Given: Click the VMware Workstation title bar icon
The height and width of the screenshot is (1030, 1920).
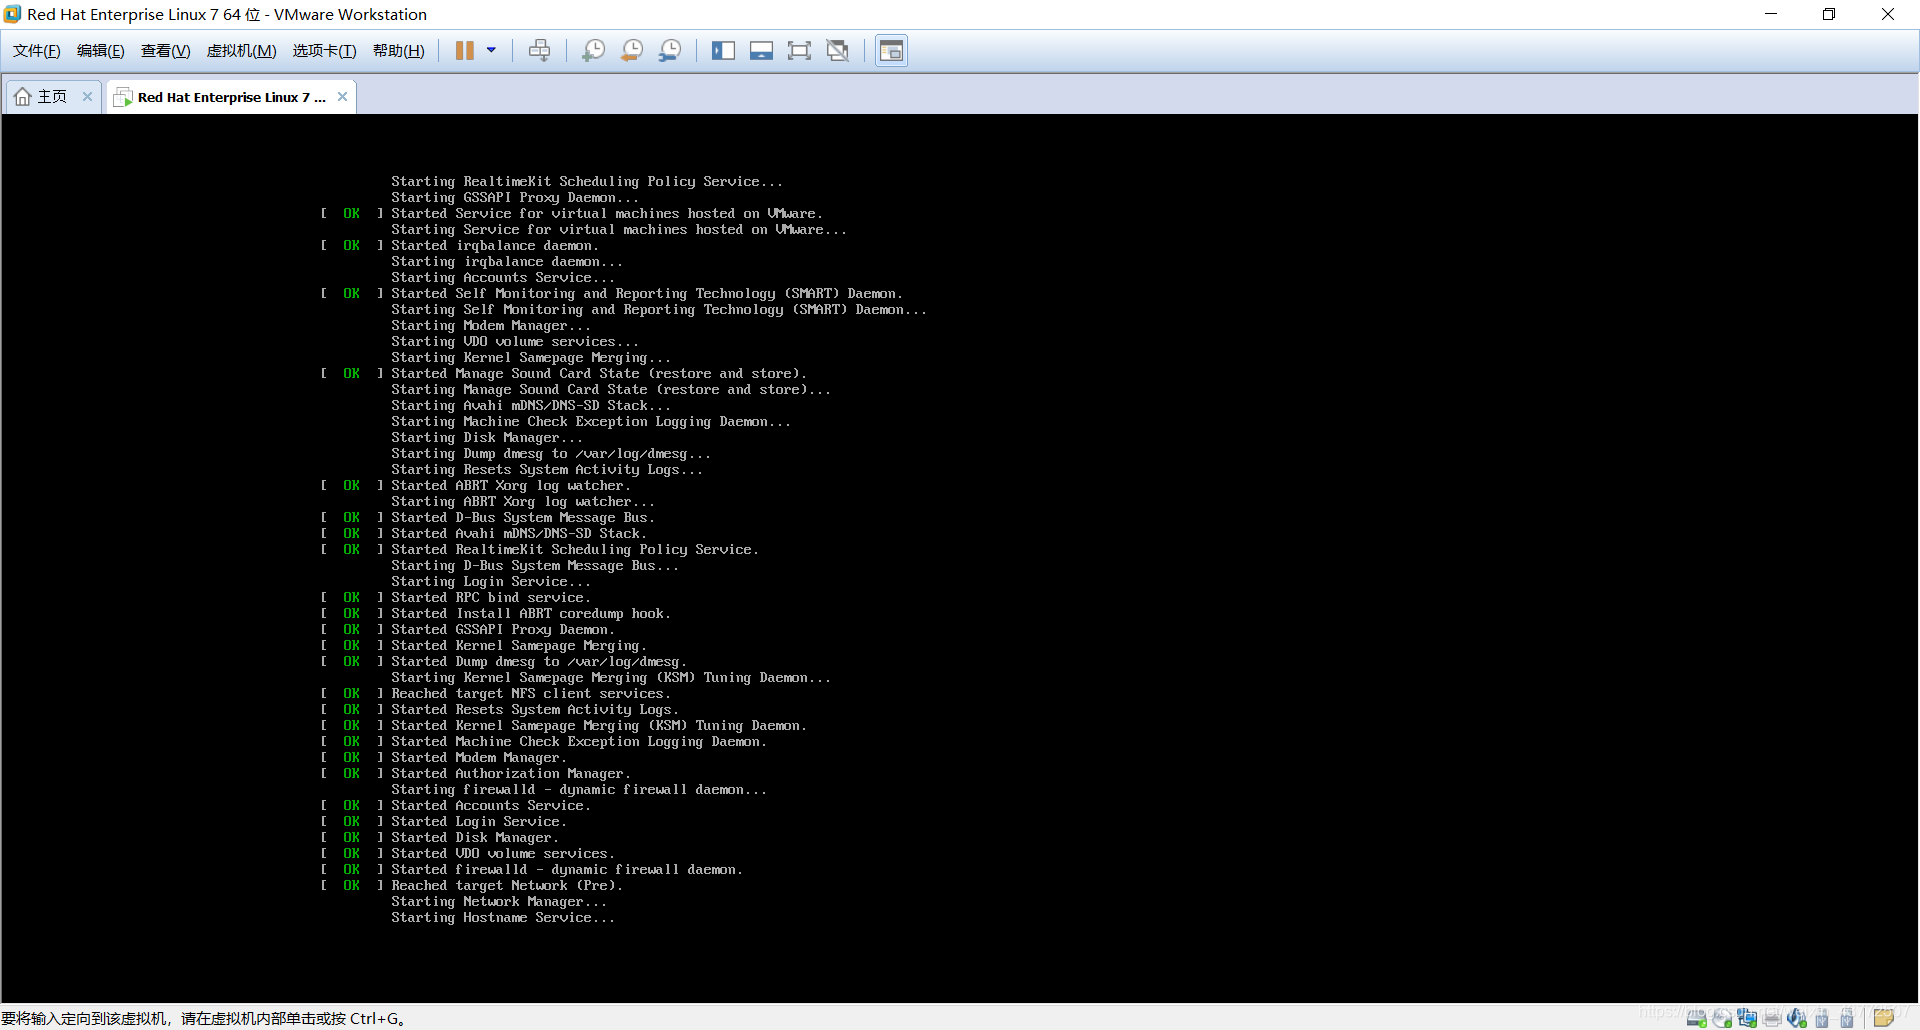Looking at the screenshot, I should [12, 14].
